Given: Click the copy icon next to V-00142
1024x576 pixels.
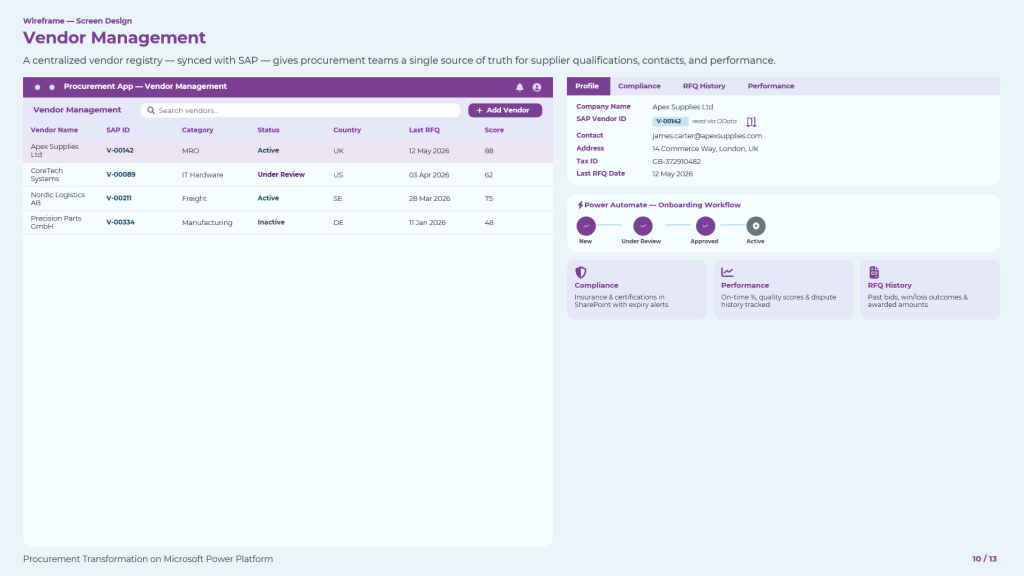Looking at the screenshot, I should point(751,121).
